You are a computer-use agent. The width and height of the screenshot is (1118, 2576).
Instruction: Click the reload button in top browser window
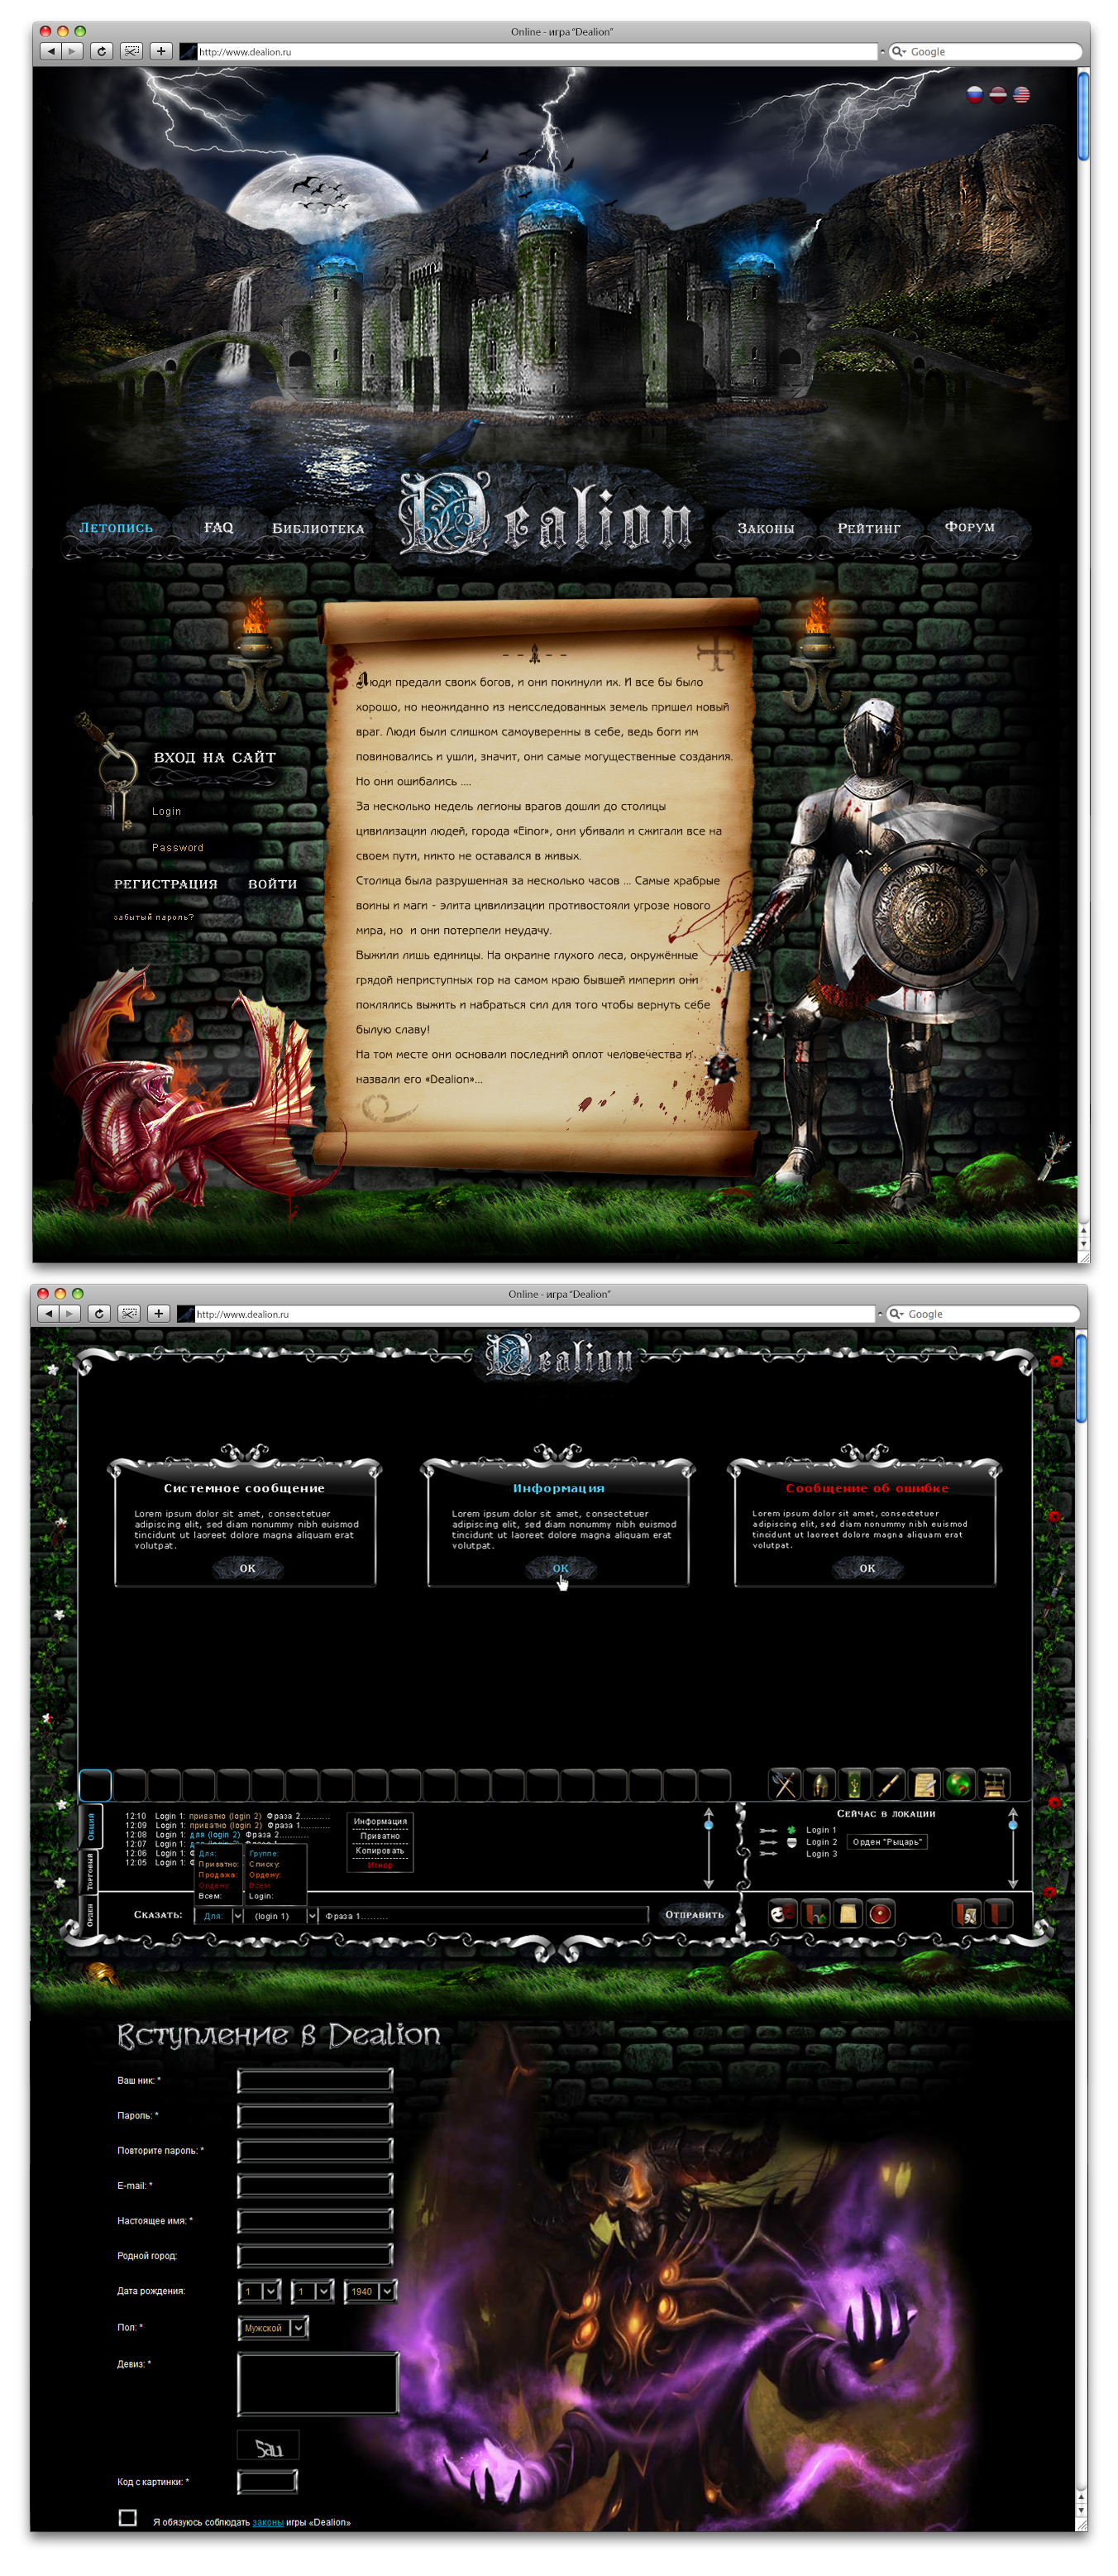(x=101, y=51)
